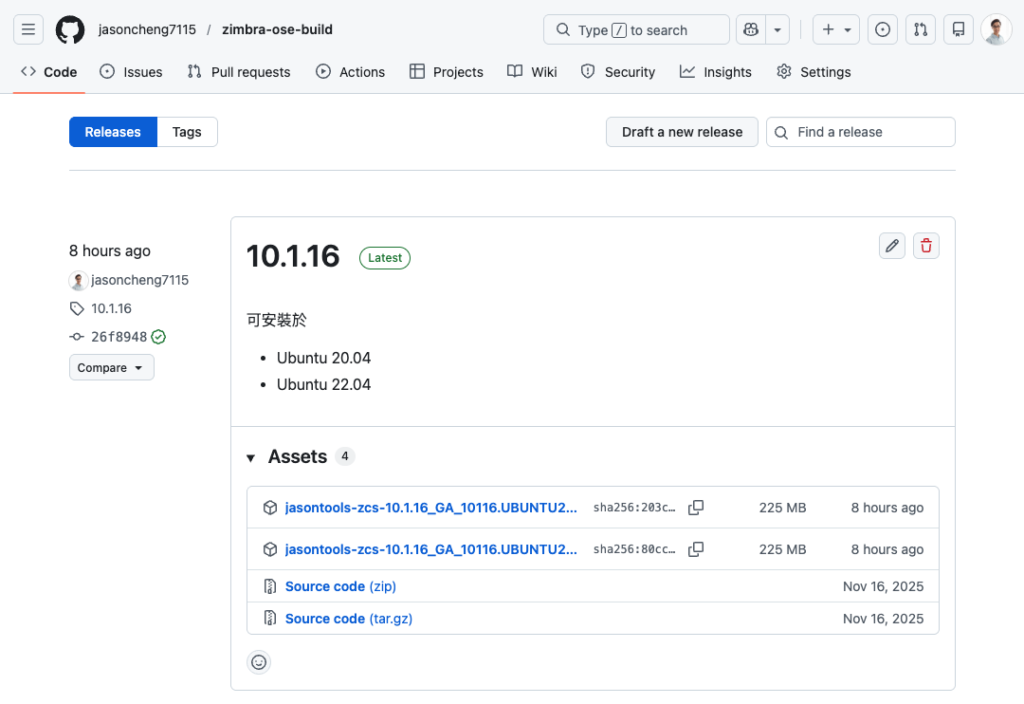The image size is (1024, 704).
Task: Add a reaction with smiley icon
Action: tap(259, 662)
